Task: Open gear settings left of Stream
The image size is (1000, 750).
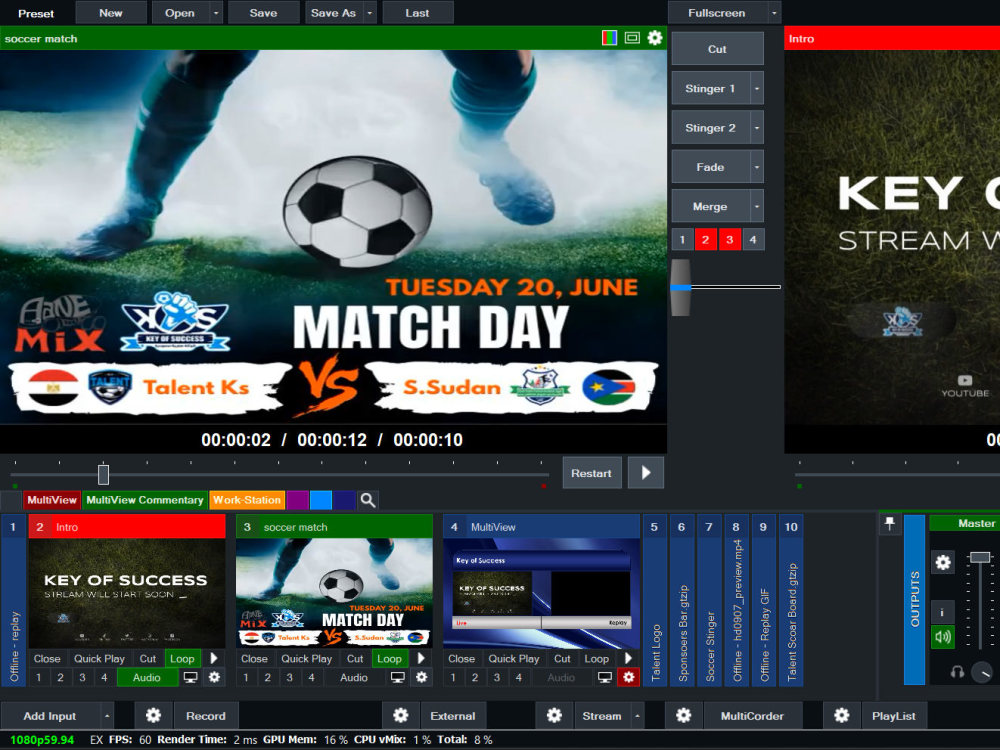Action: coord(554,716)
